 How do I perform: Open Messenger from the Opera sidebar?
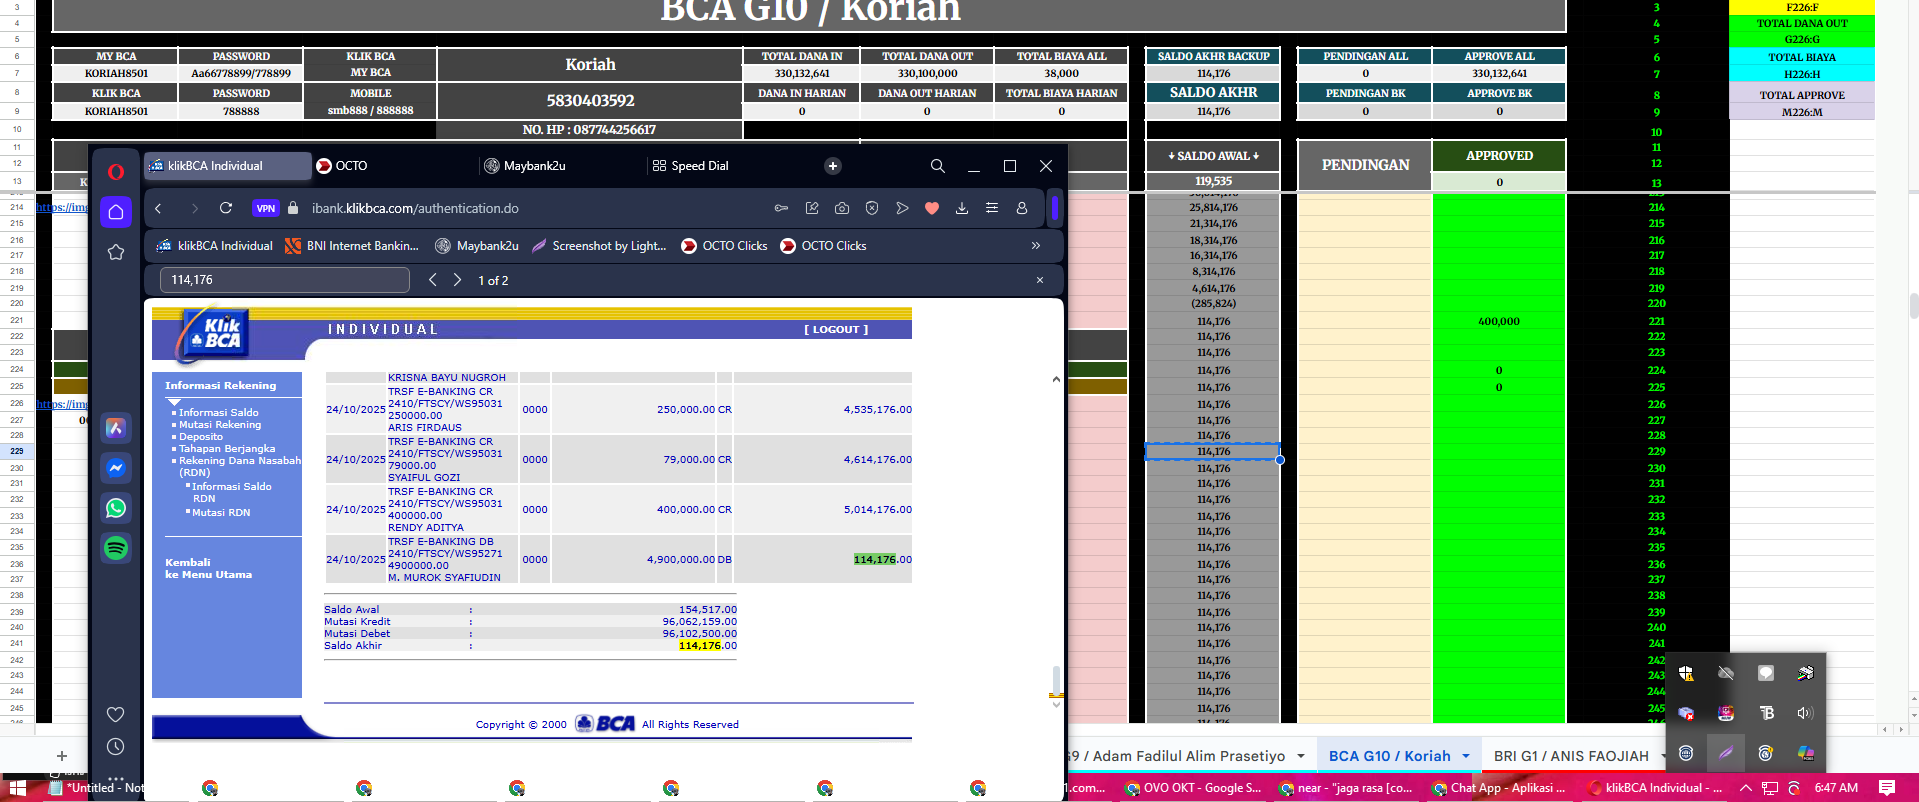[116, 468]
